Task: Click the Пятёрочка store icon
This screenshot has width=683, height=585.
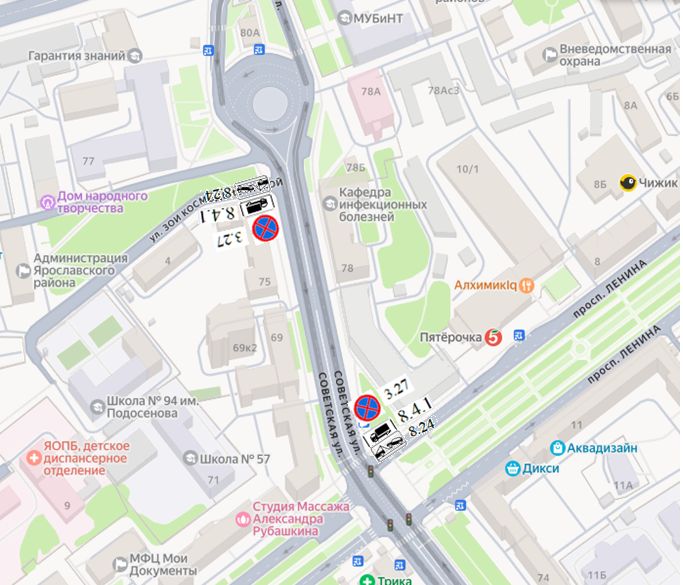Action: [x=493, y=338]
